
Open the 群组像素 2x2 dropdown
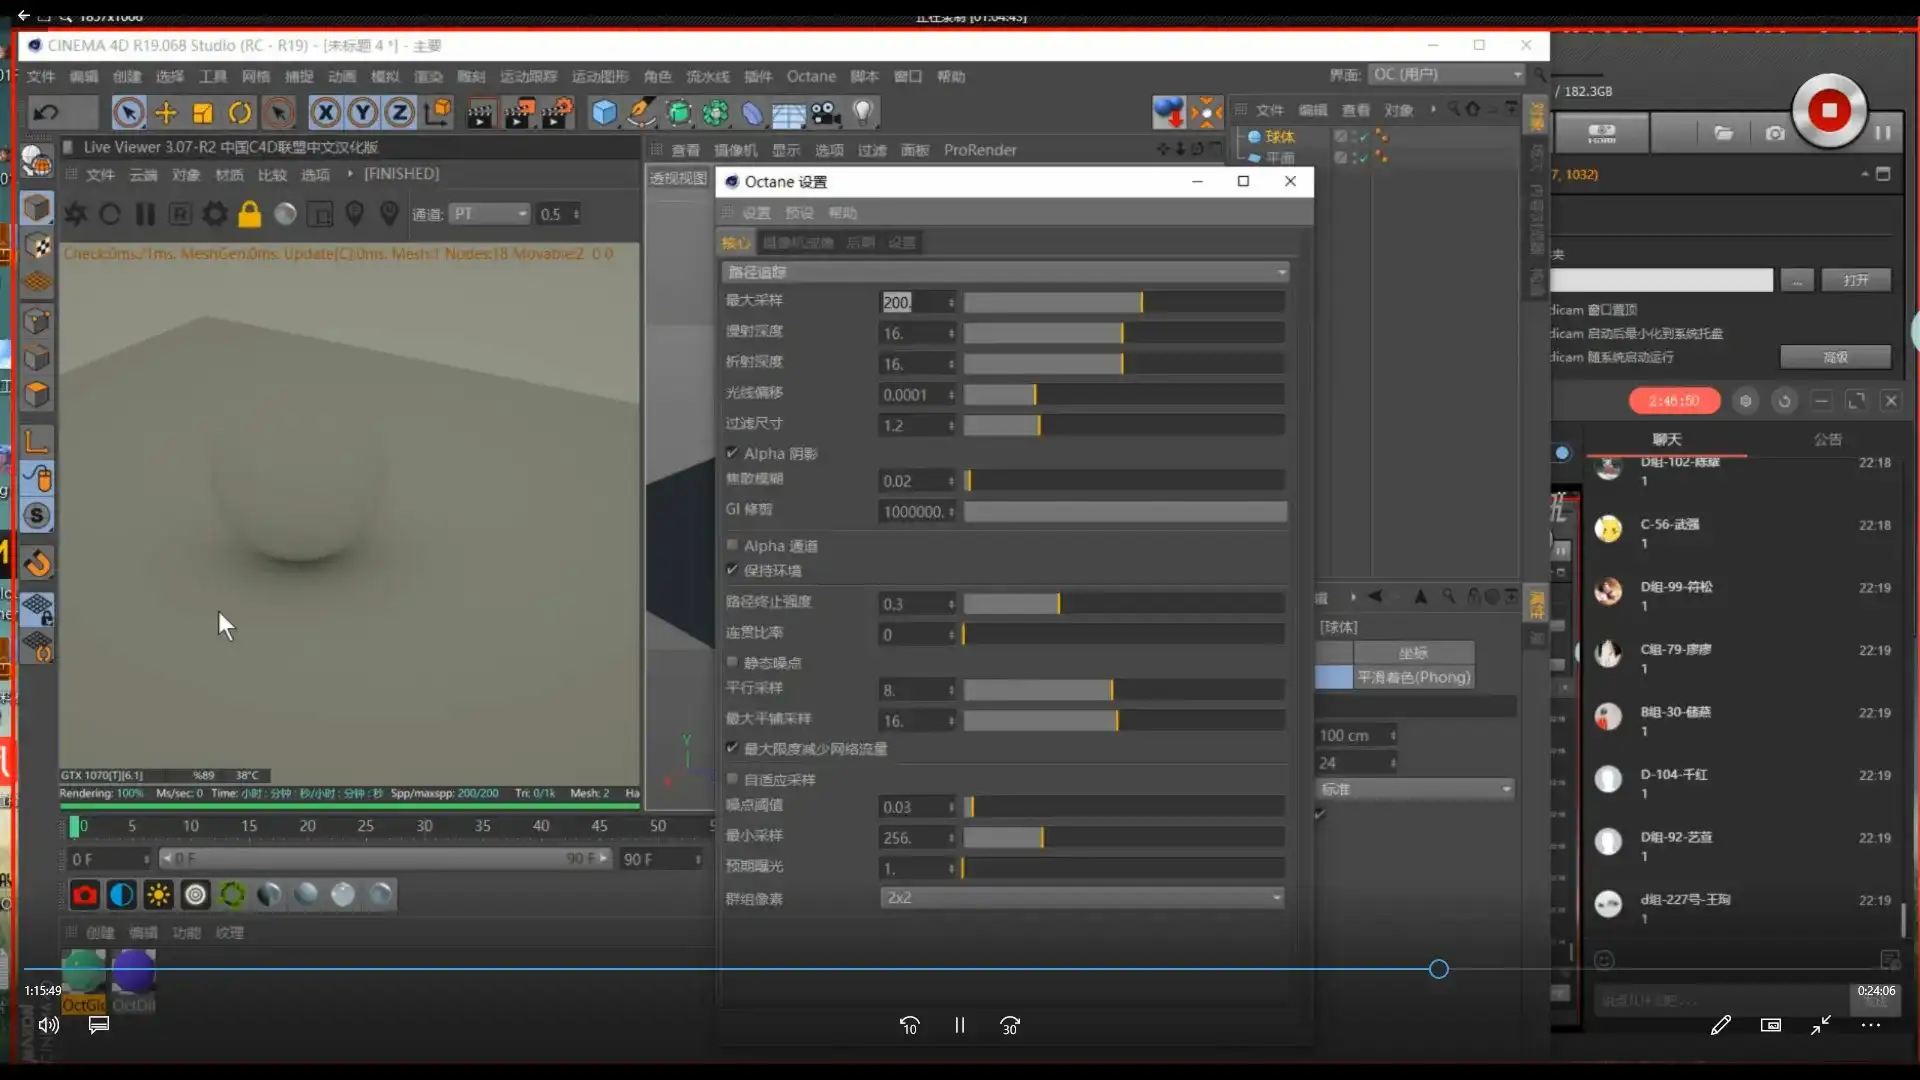tap(1082, 898)
